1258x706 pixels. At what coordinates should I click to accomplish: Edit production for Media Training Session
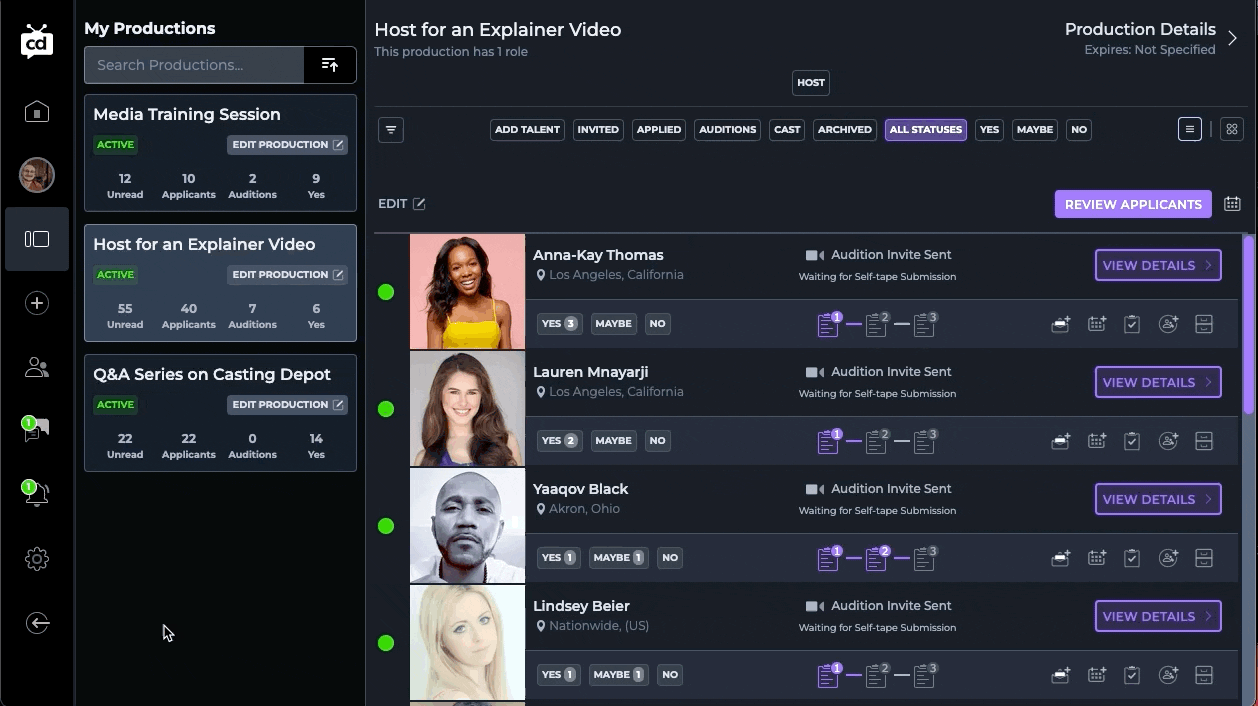click(x=287, y=145)
